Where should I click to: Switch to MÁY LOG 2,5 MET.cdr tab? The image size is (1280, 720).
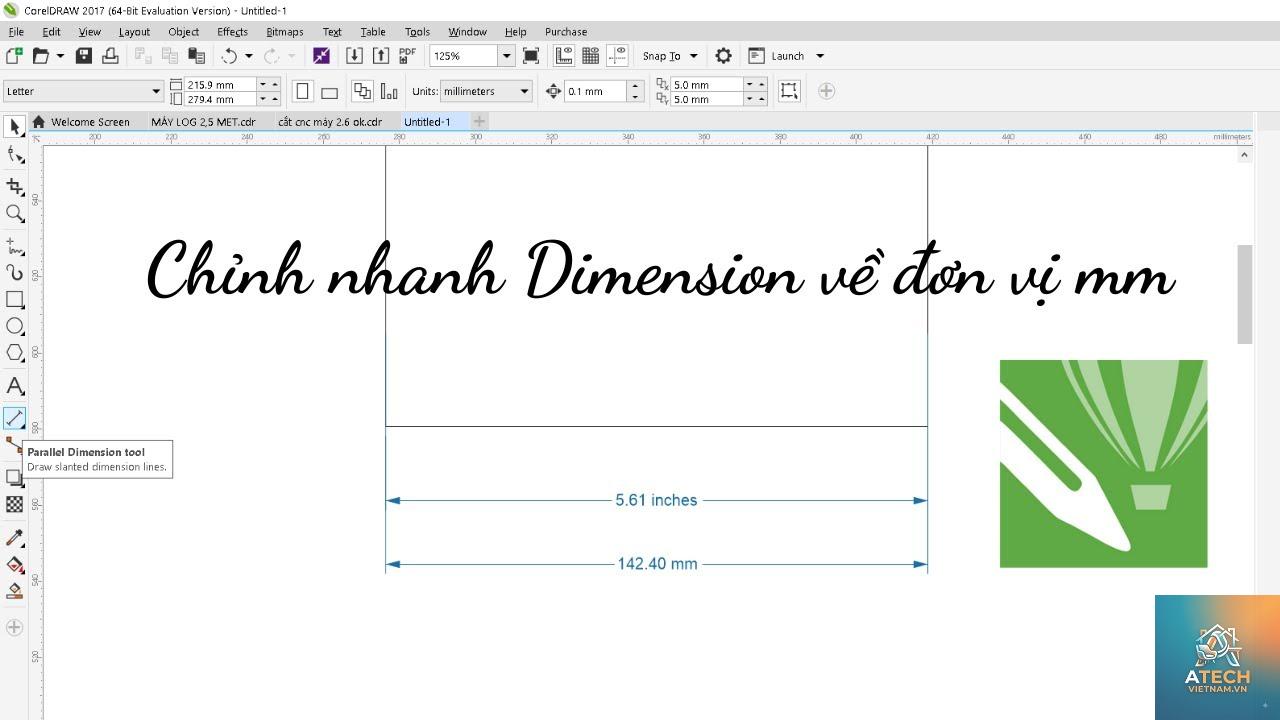[203, 122]
